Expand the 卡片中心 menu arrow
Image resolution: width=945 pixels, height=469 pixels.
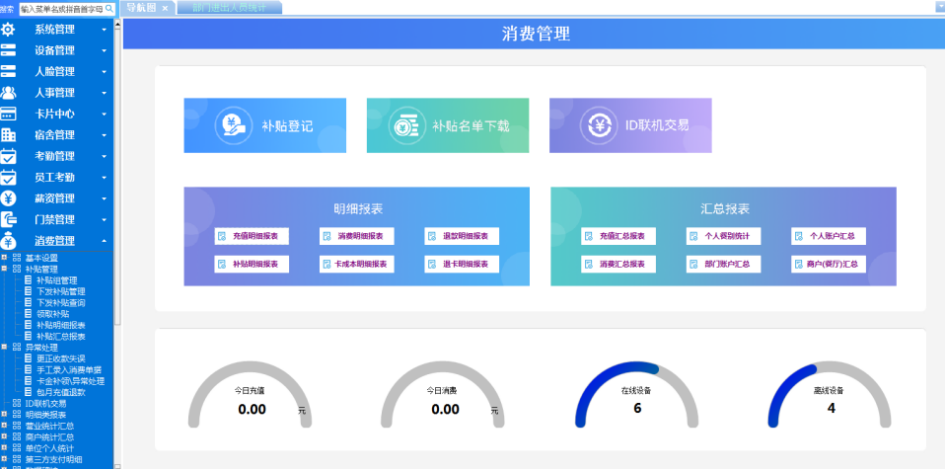[x=104, y=114]
